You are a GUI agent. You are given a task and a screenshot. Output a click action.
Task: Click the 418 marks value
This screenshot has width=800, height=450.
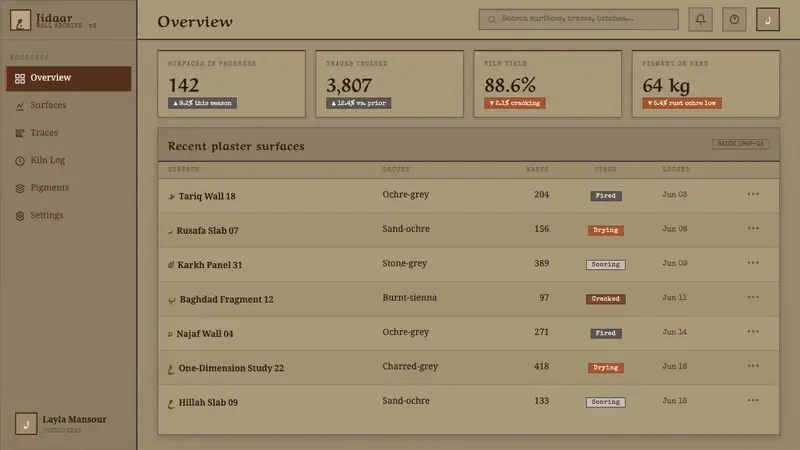[541, 366]
